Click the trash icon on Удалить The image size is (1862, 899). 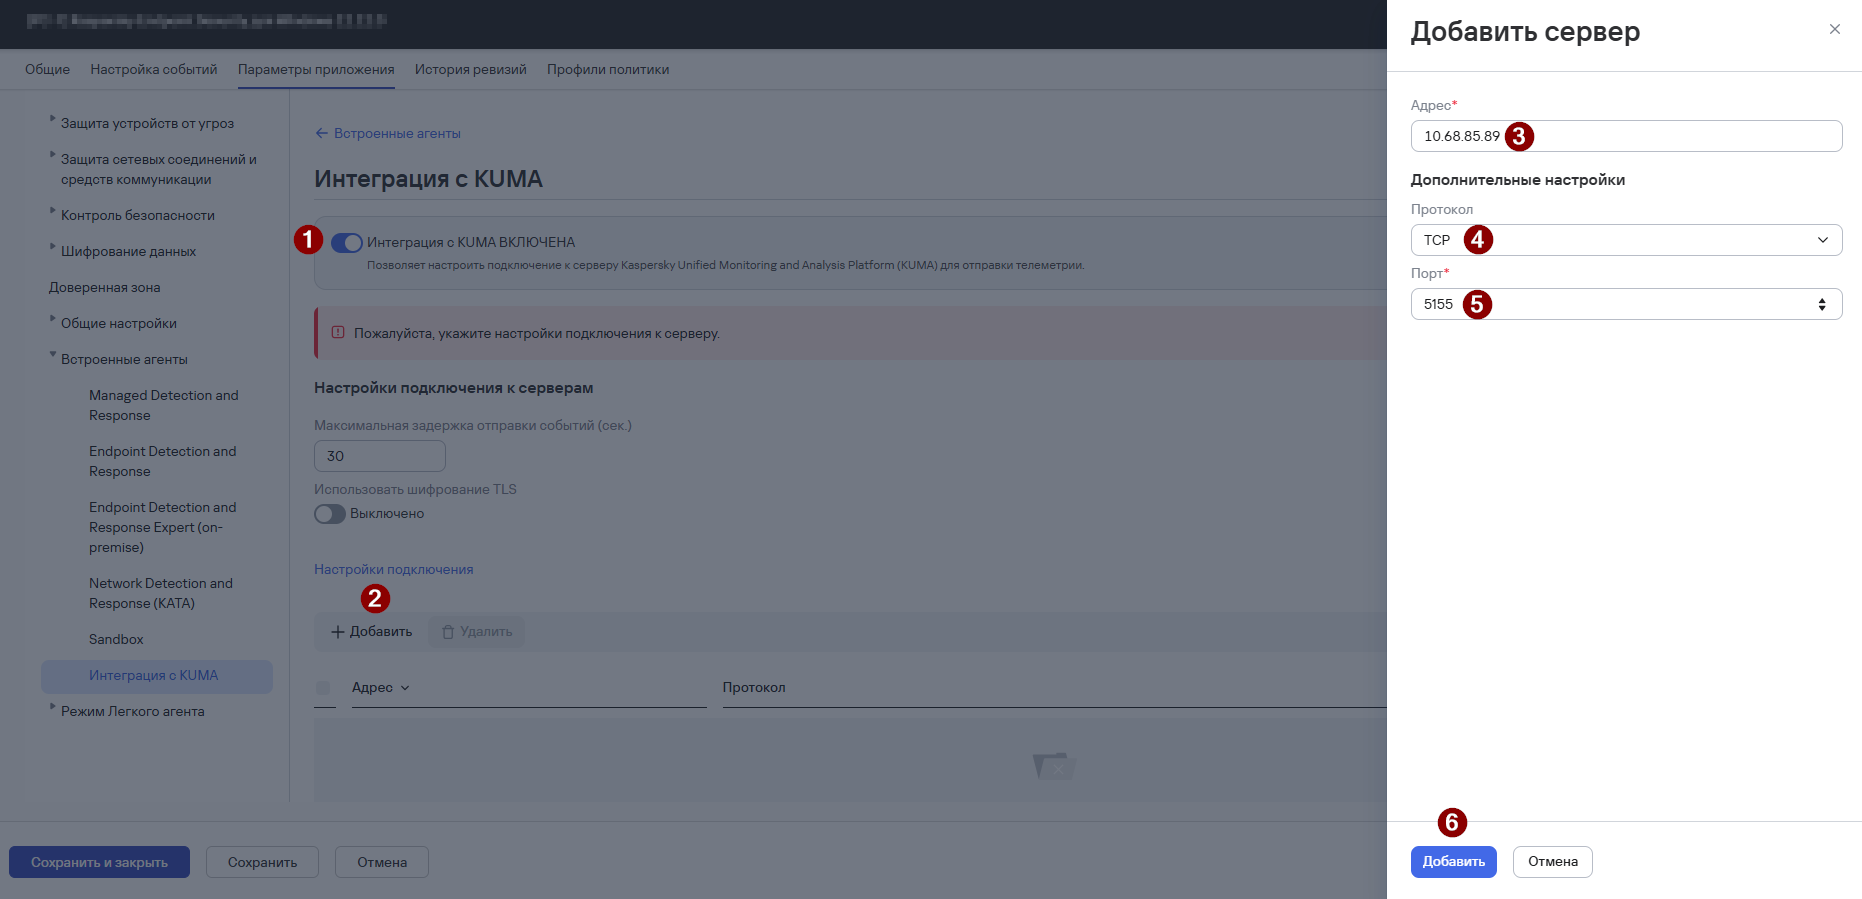[448, 632]
